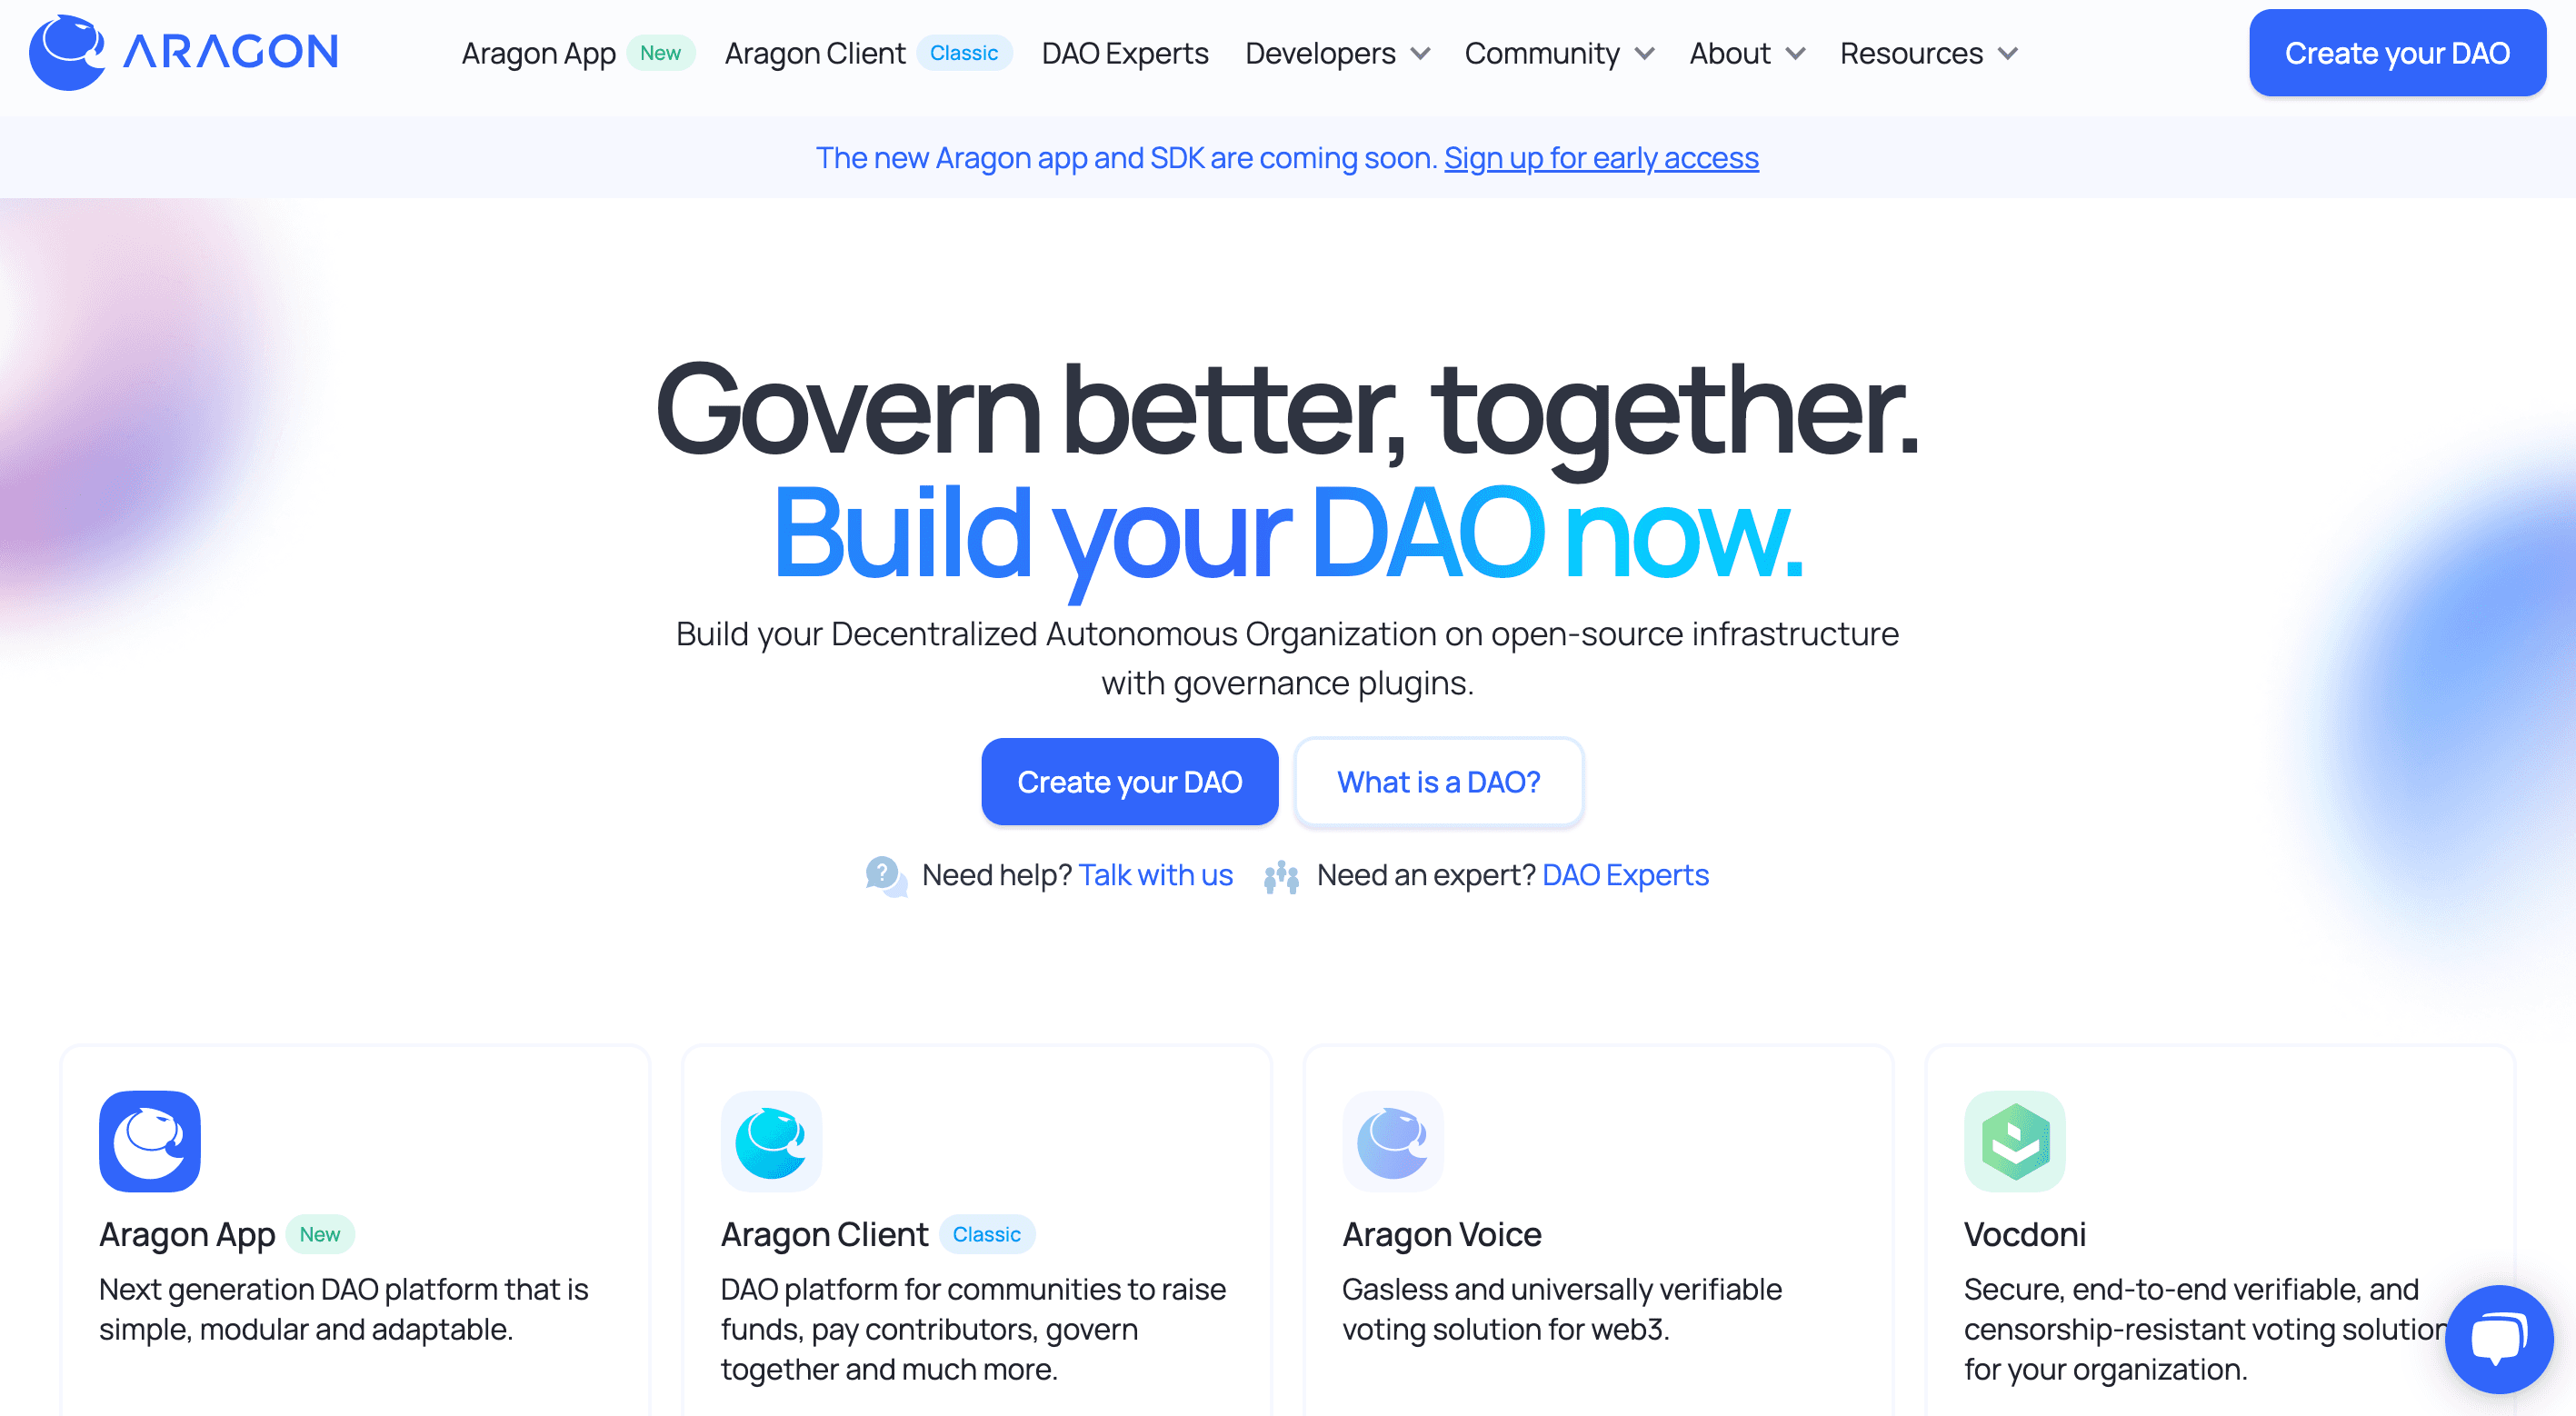Expand the Developers dropdown menu
This screenshot has height=1416, width=2576.
(1336, 53)
